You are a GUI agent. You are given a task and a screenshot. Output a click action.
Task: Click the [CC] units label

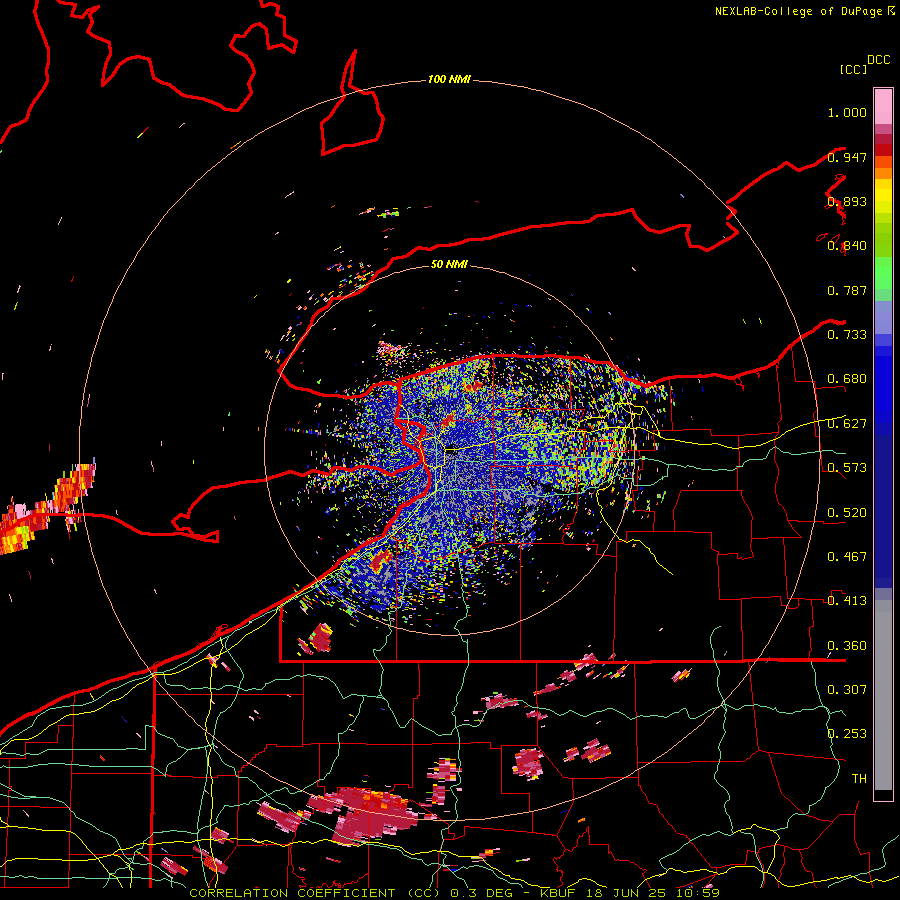click(854, 69)
